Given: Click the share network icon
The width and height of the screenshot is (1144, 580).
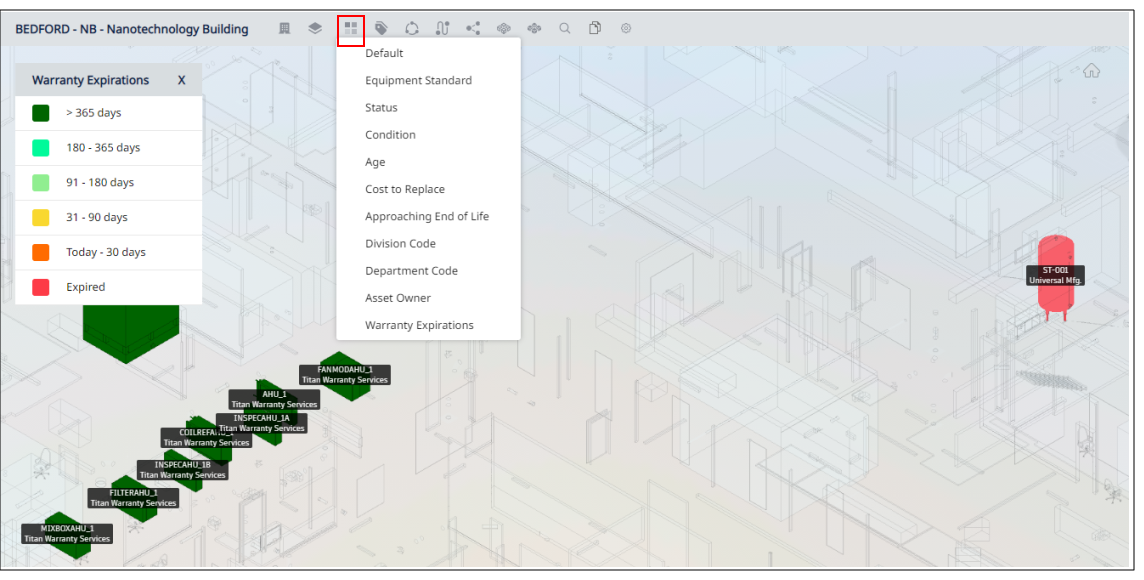Looking at the screenshot, I should coord(473,28).
